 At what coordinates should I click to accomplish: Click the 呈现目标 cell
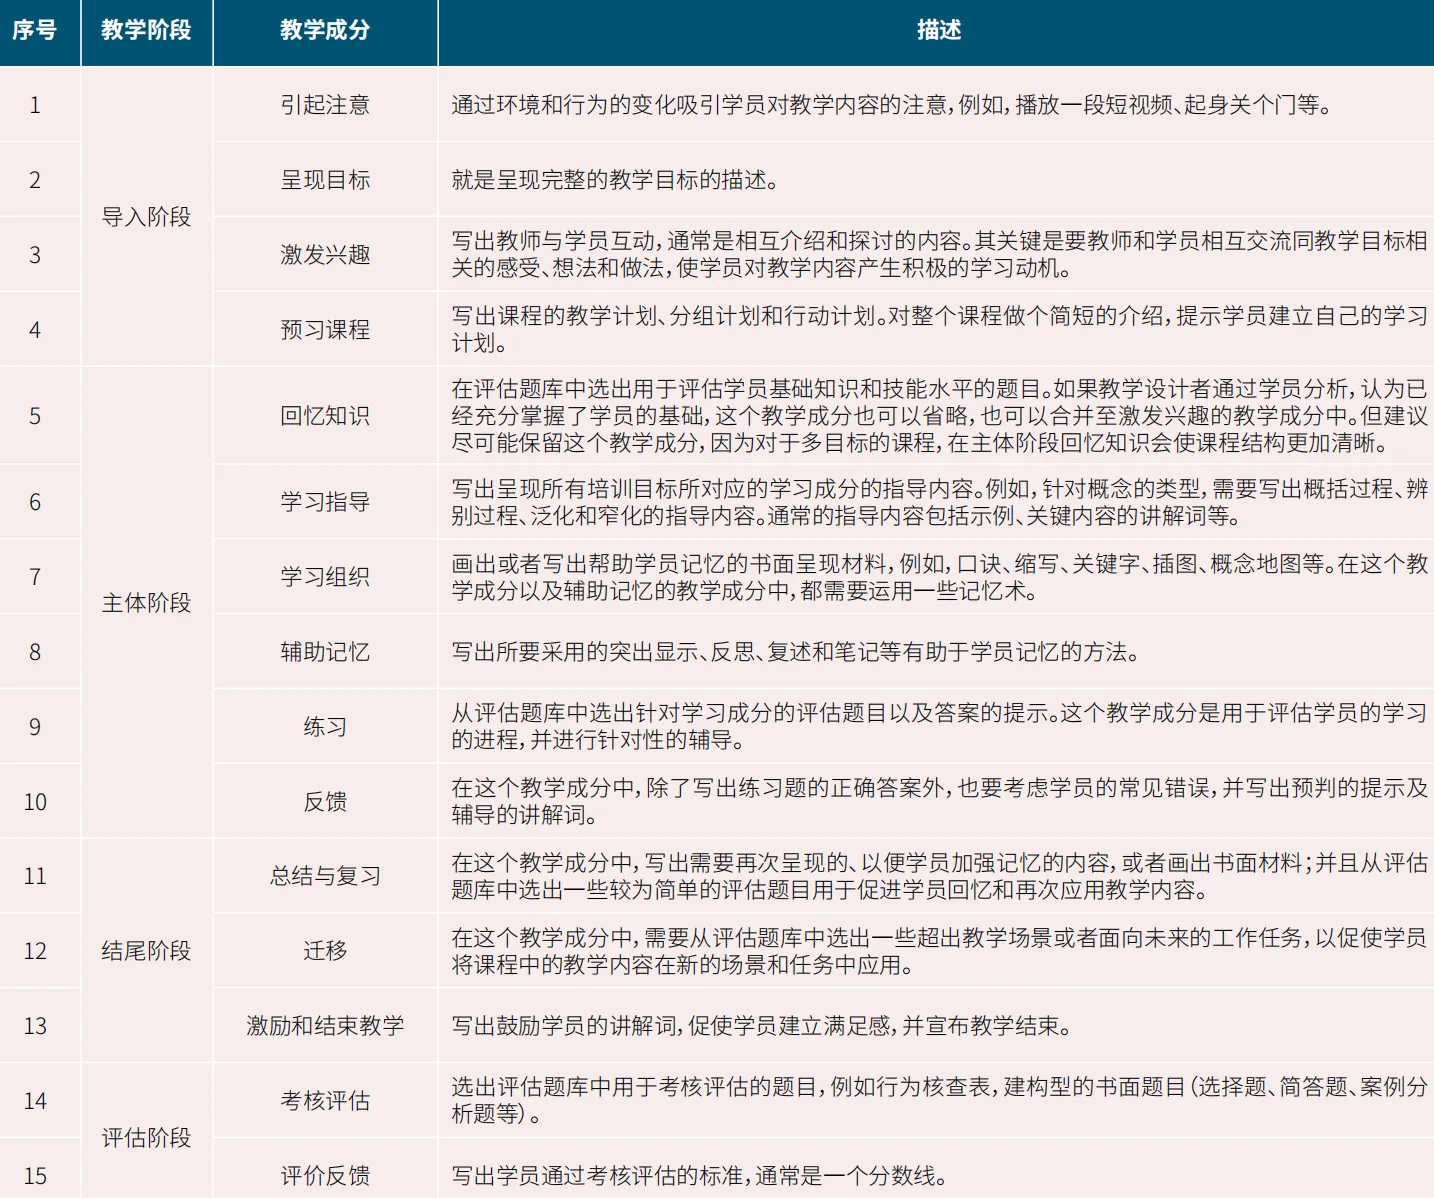point(325,180)
